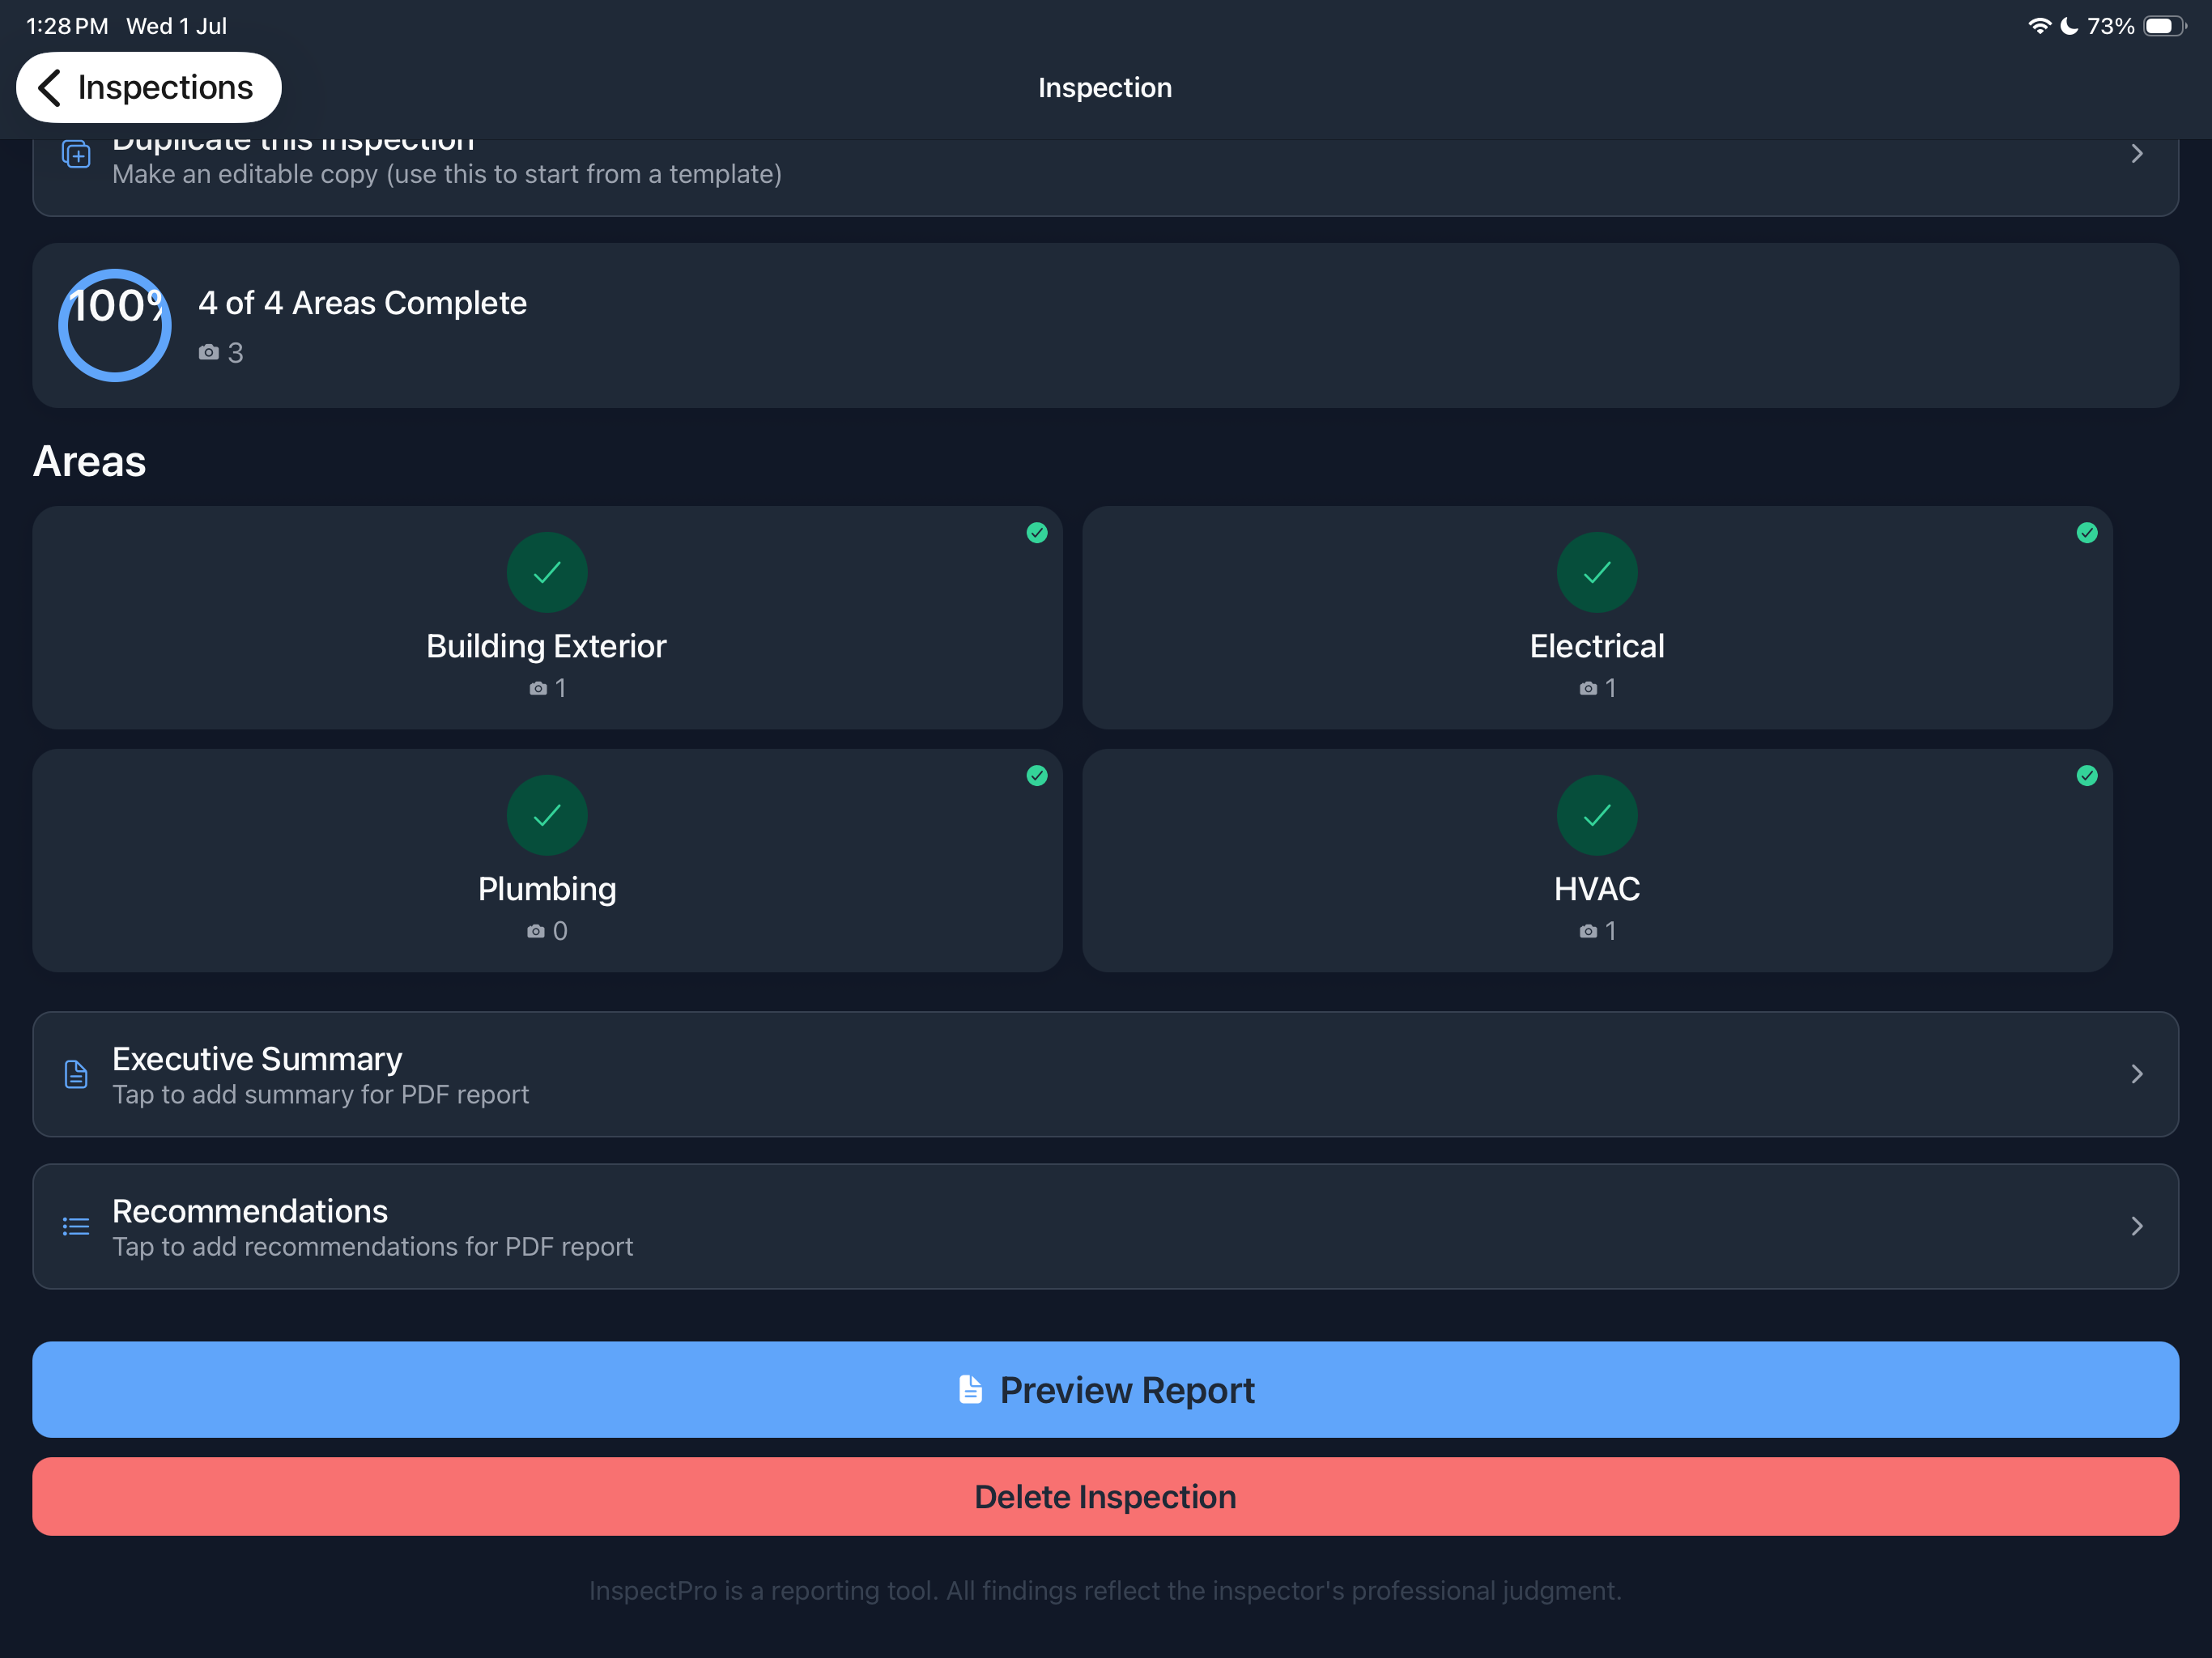Open the Duplicate this inspection chevron
This screenshot has width=2212, height=1658.
pos(2136,153)
